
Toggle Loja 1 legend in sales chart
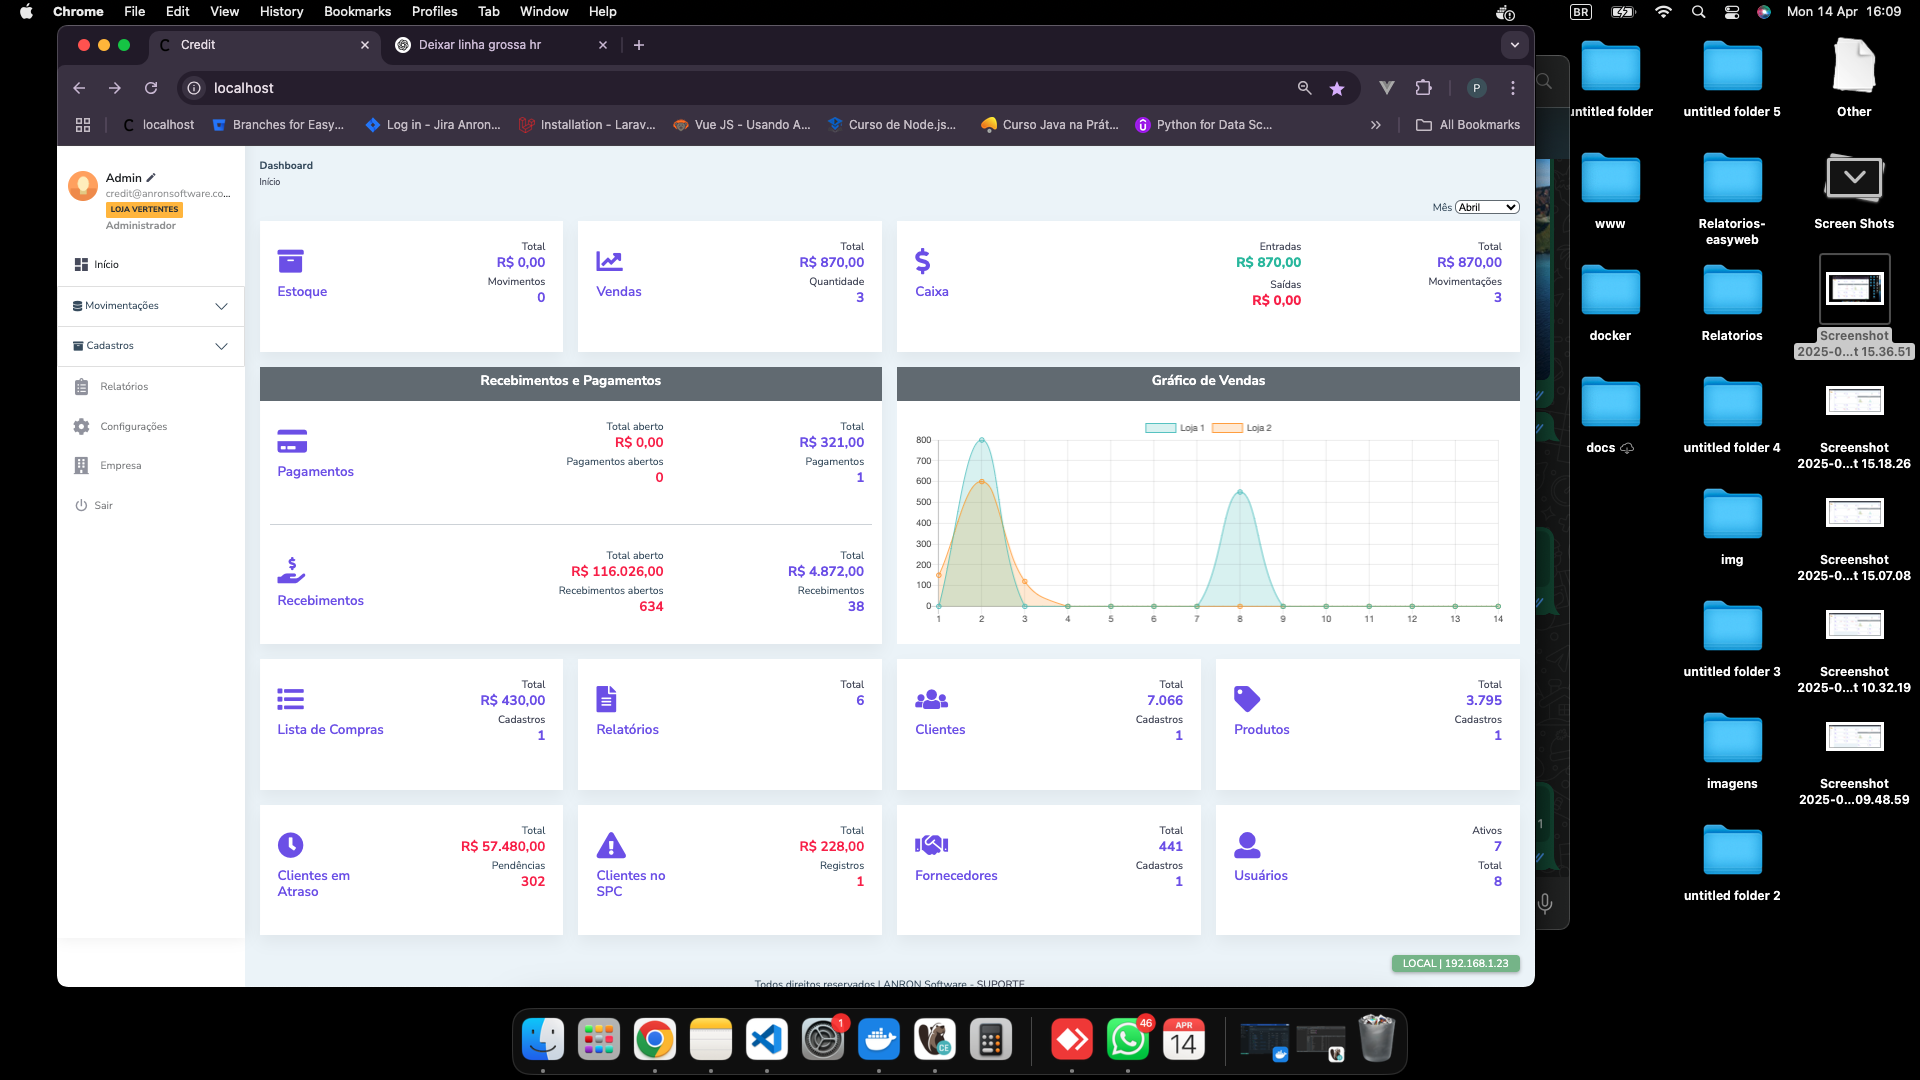click(1175, 428)
